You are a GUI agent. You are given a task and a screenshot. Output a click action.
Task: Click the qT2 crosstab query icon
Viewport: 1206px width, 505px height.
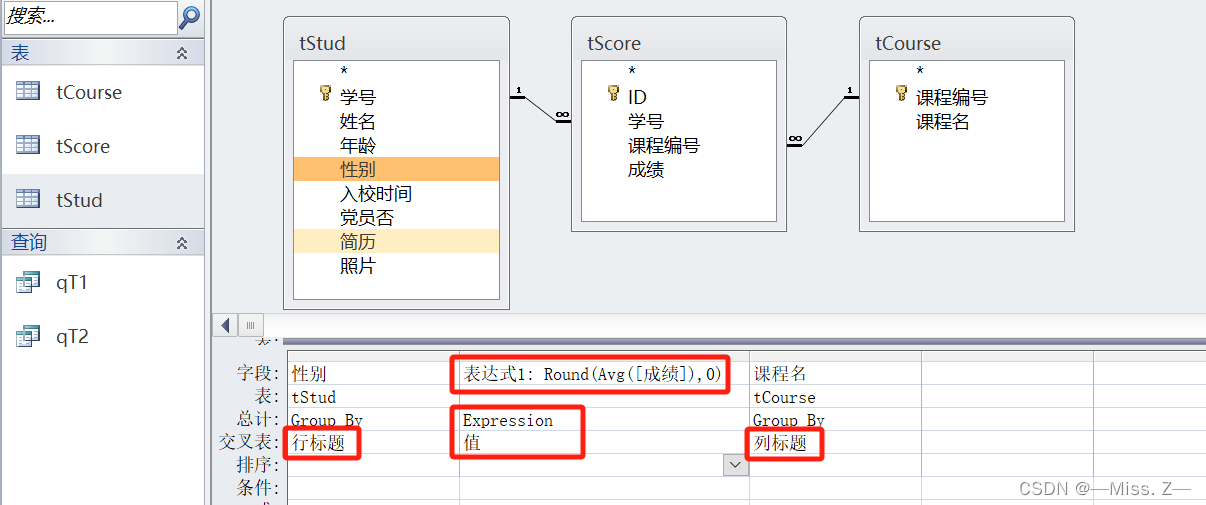point(28,337)
